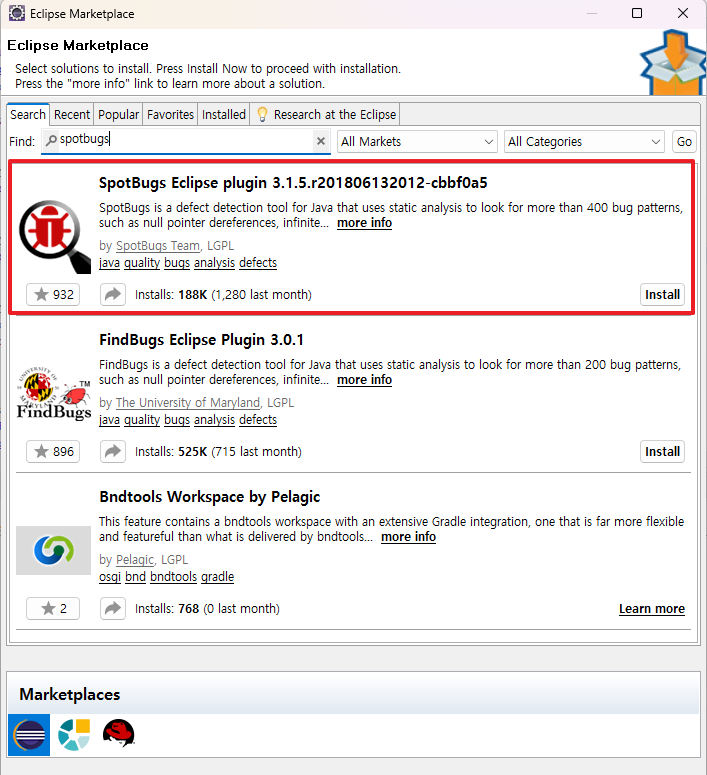The width and height of the screenshot is (707, 775).
Task: Click the Go button
Action: (x=684, y=142)
